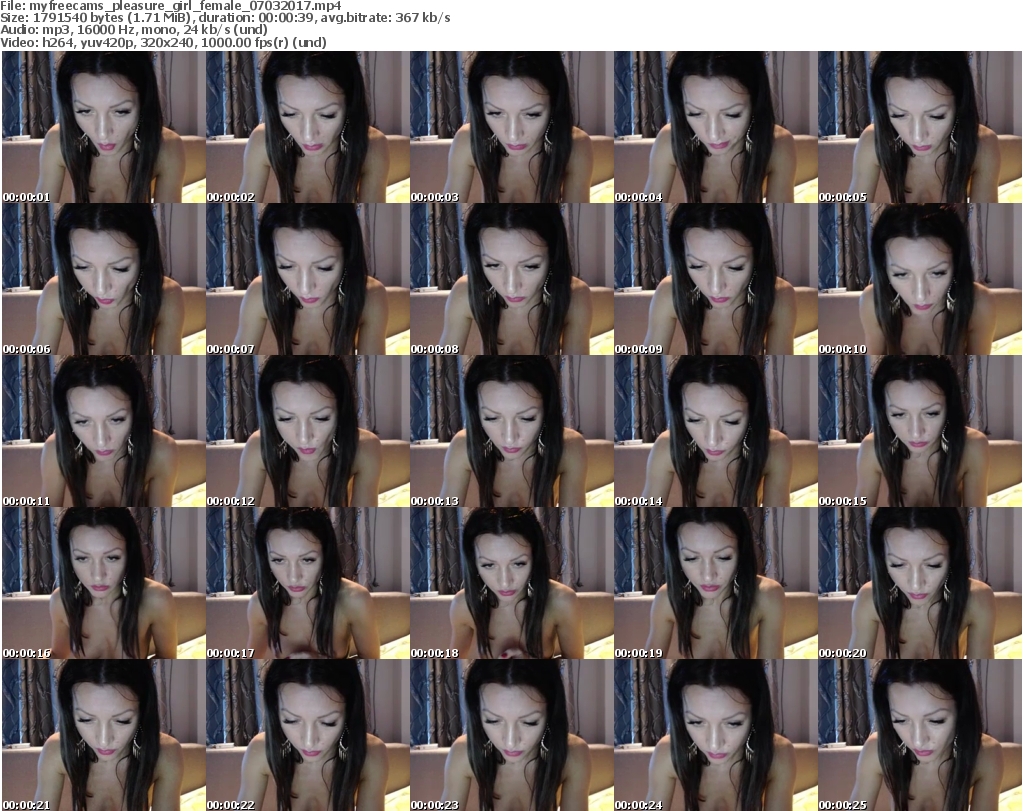Click the frame stamped 00:00:13

[512, 432]
